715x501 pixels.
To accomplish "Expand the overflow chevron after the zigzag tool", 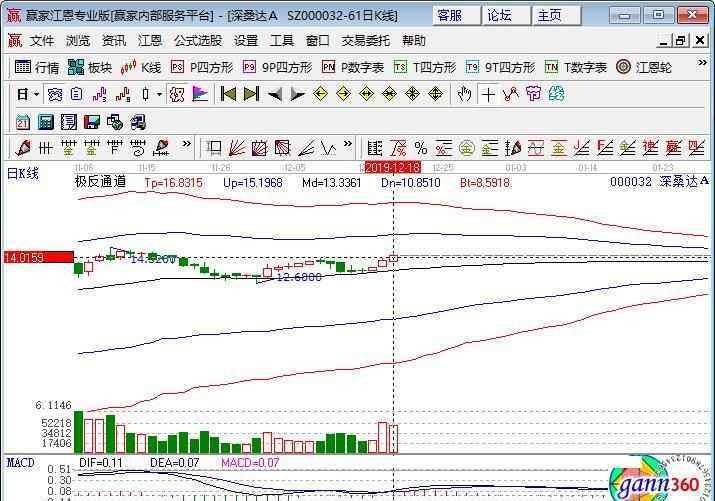I will (347, 144).
